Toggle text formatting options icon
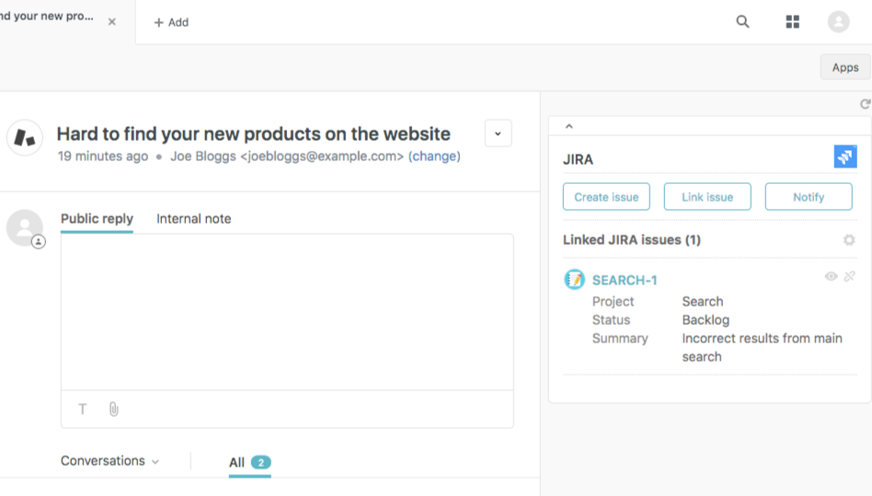The width and height of the screenshot is (872, 496). (x=83, y=409)
